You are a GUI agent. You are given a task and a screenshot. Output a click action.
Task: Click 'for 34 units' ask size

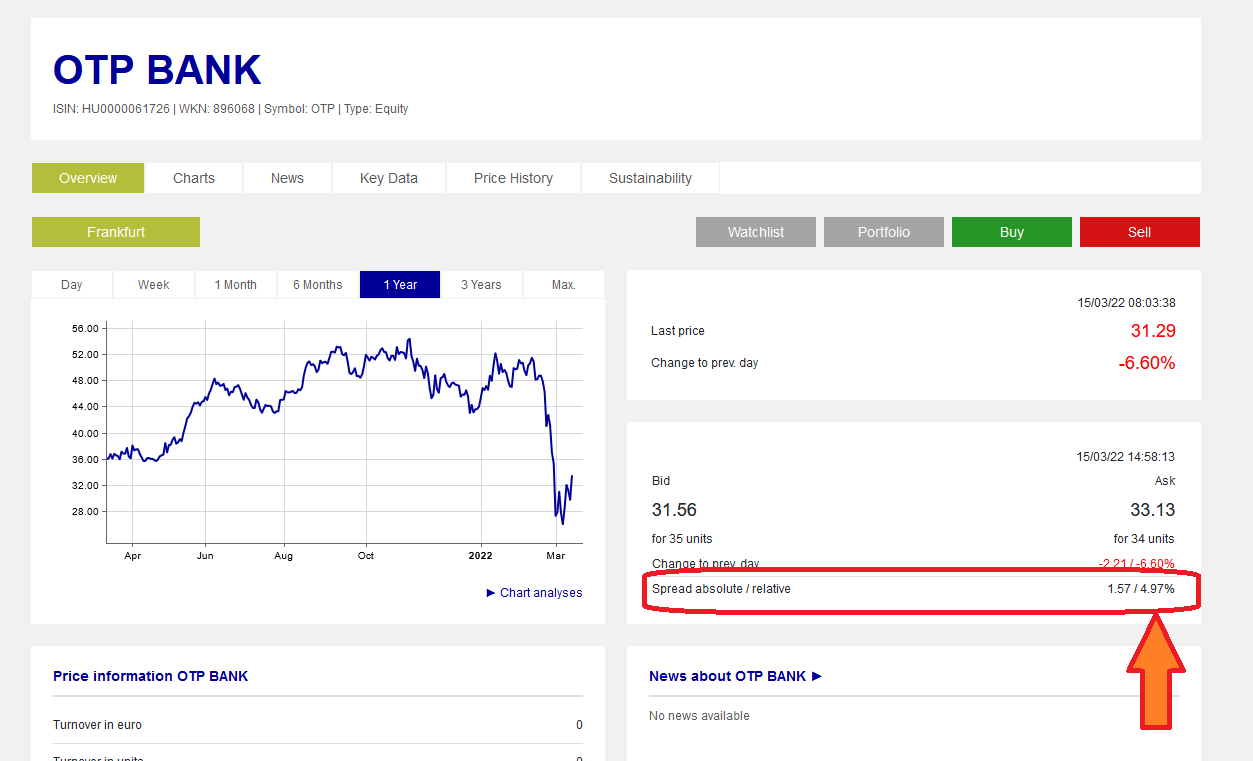pyautogui.click(x=1144, y=539)
